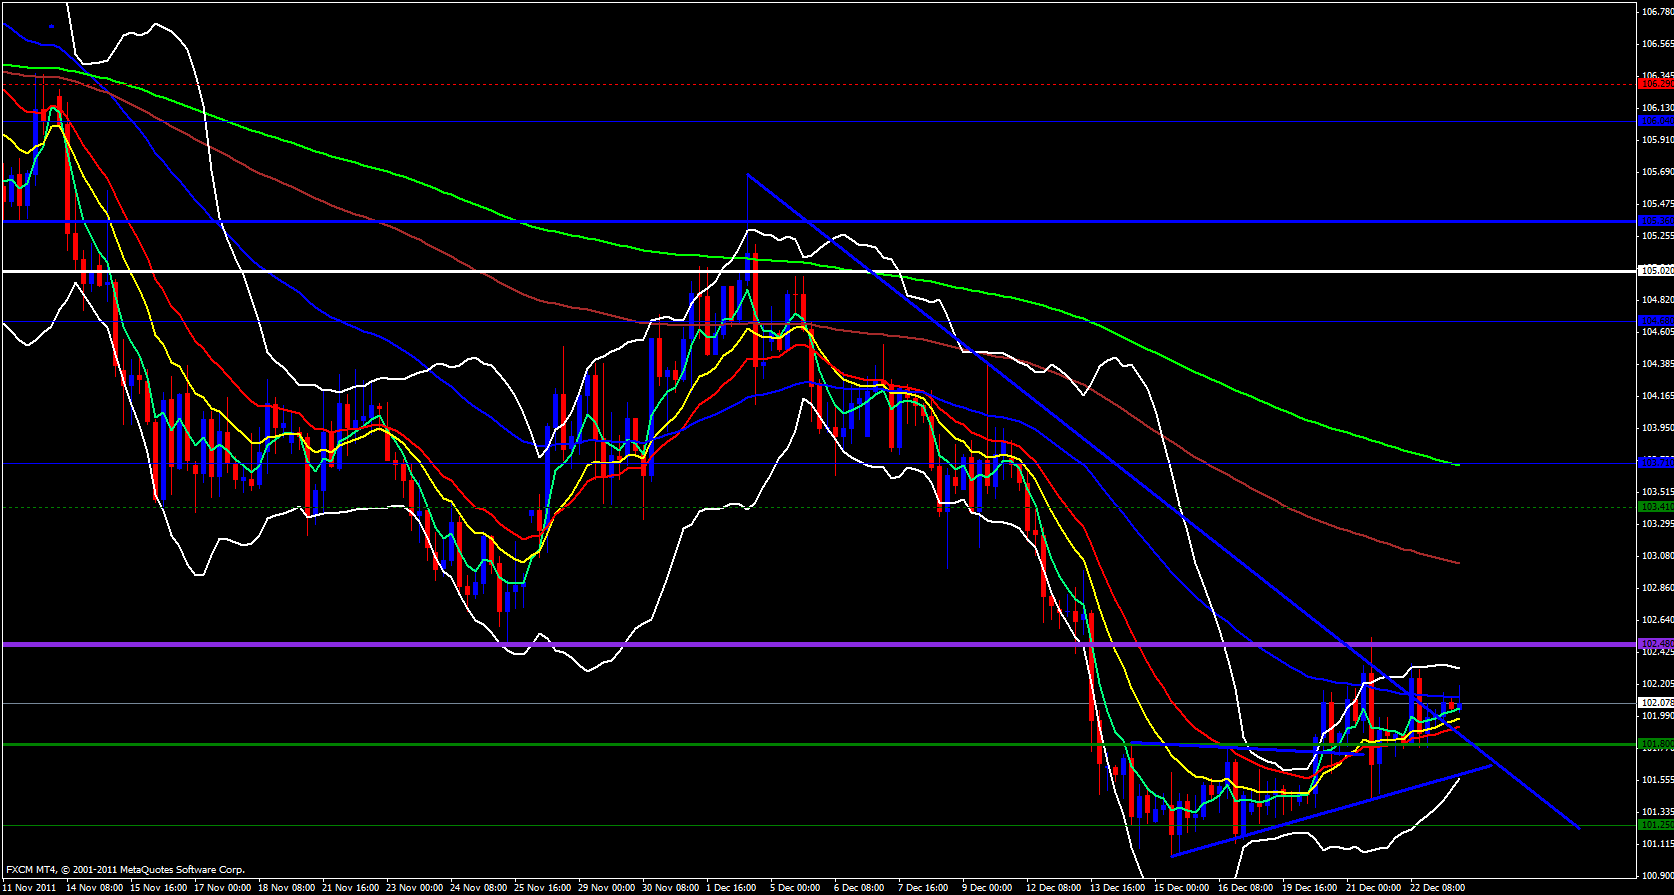Click the 22 Dec 08:00 time label
Viewport: 1674px width, 895px height.
[1437, 887]
